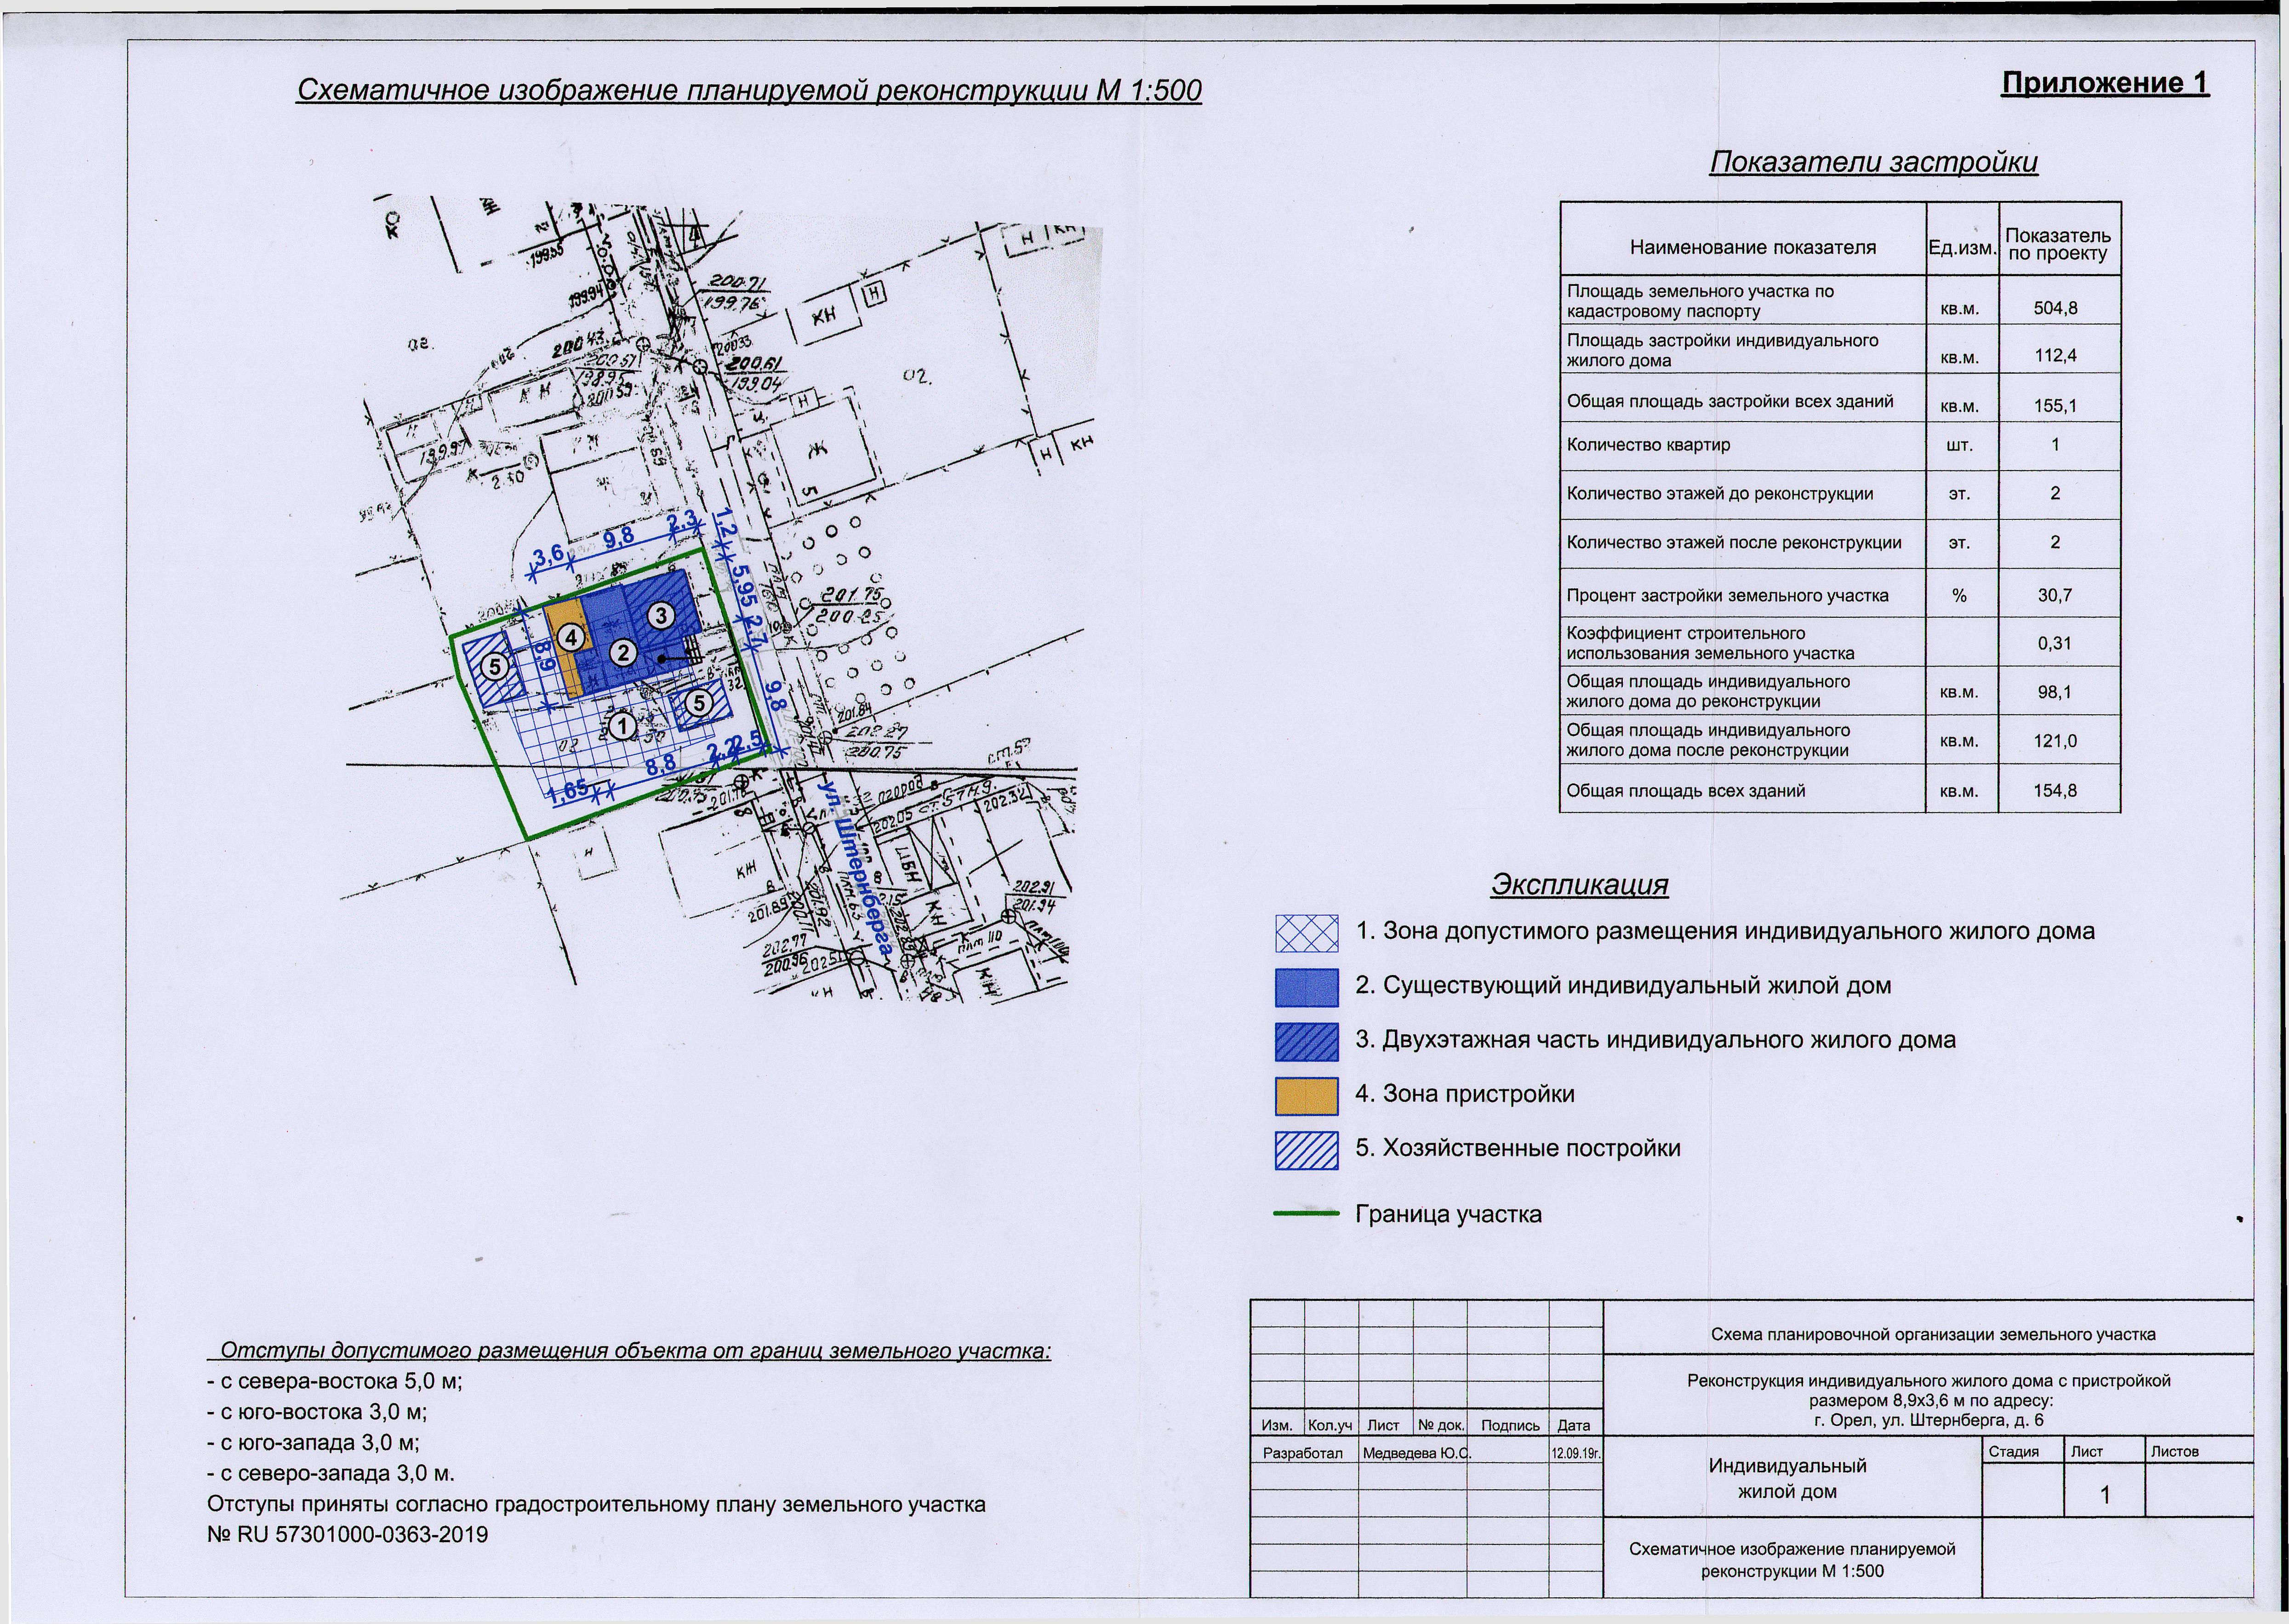Click the value 154,8 in the table

pyautogui.click(x=2055, y=790)
